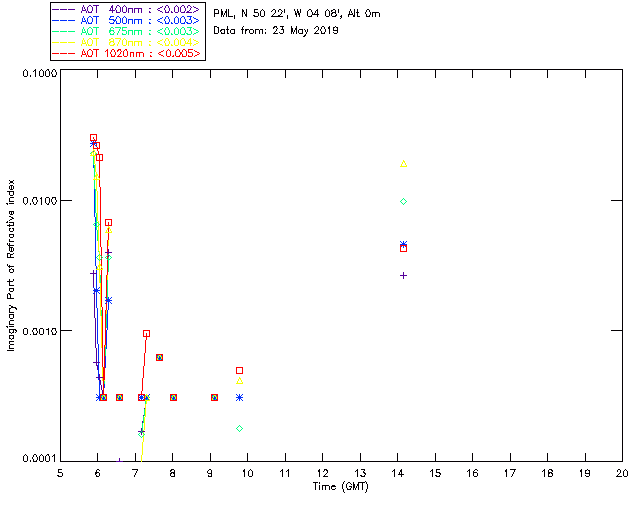Click the AOT 1020nm legend entry
The image size is (640, 512).
127,53
